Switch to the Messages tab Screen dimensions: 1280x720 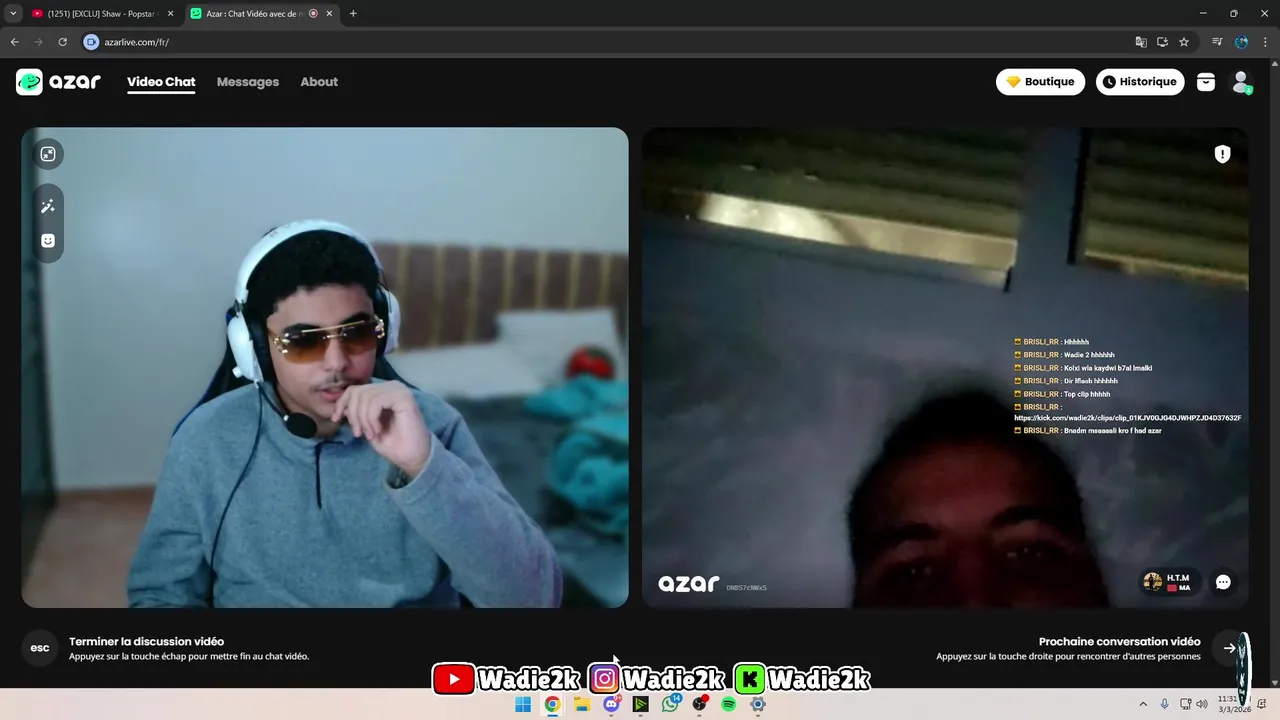coord(248,82)
